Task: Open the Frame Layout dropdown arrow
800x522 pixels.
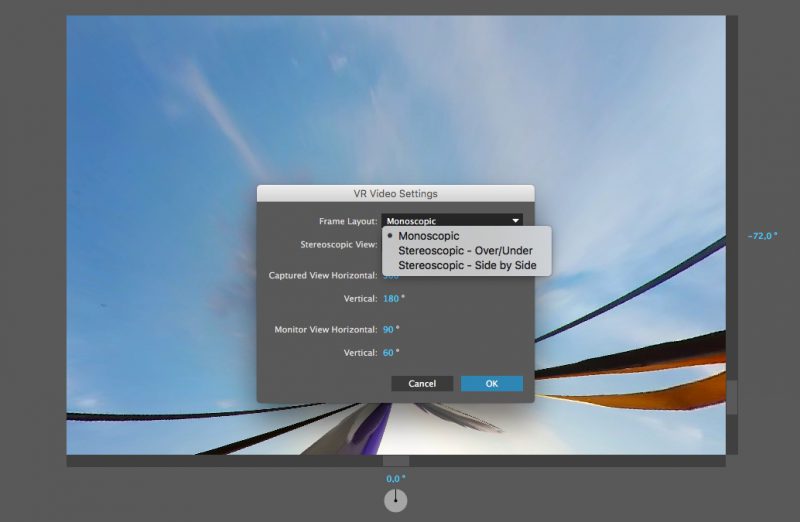Action: (x=515, y=220)
